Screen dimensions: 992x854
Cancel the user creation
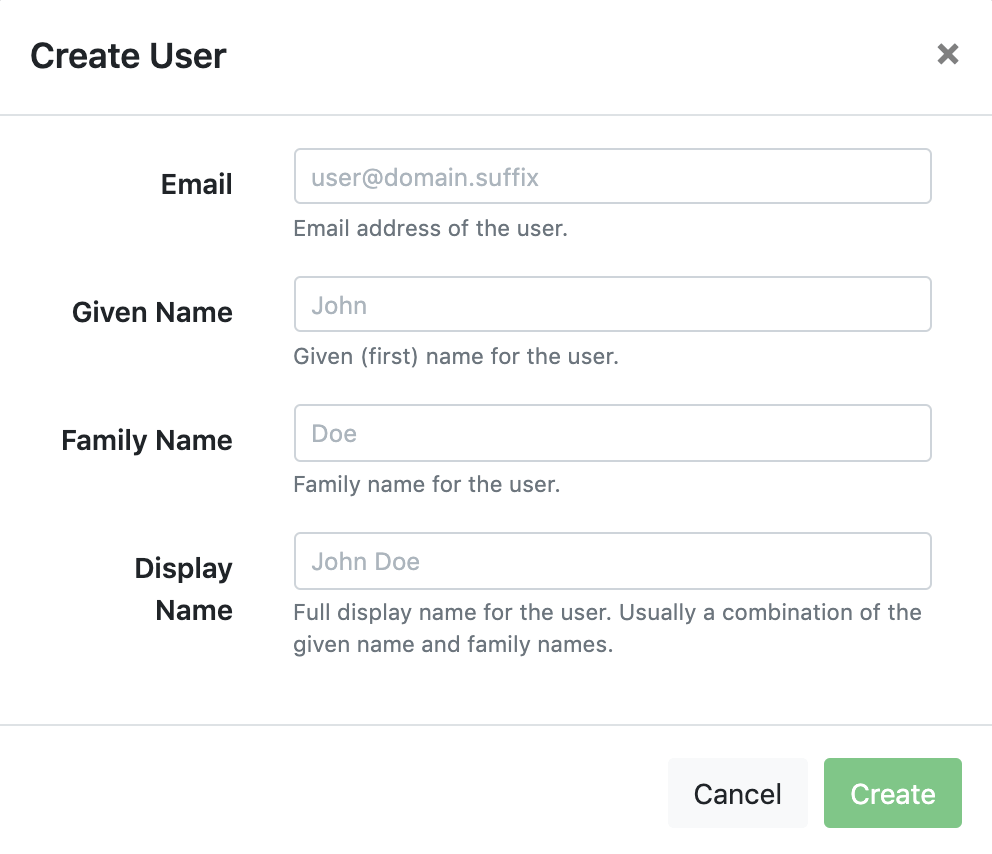pyautogui.click(x=738, y=793)
